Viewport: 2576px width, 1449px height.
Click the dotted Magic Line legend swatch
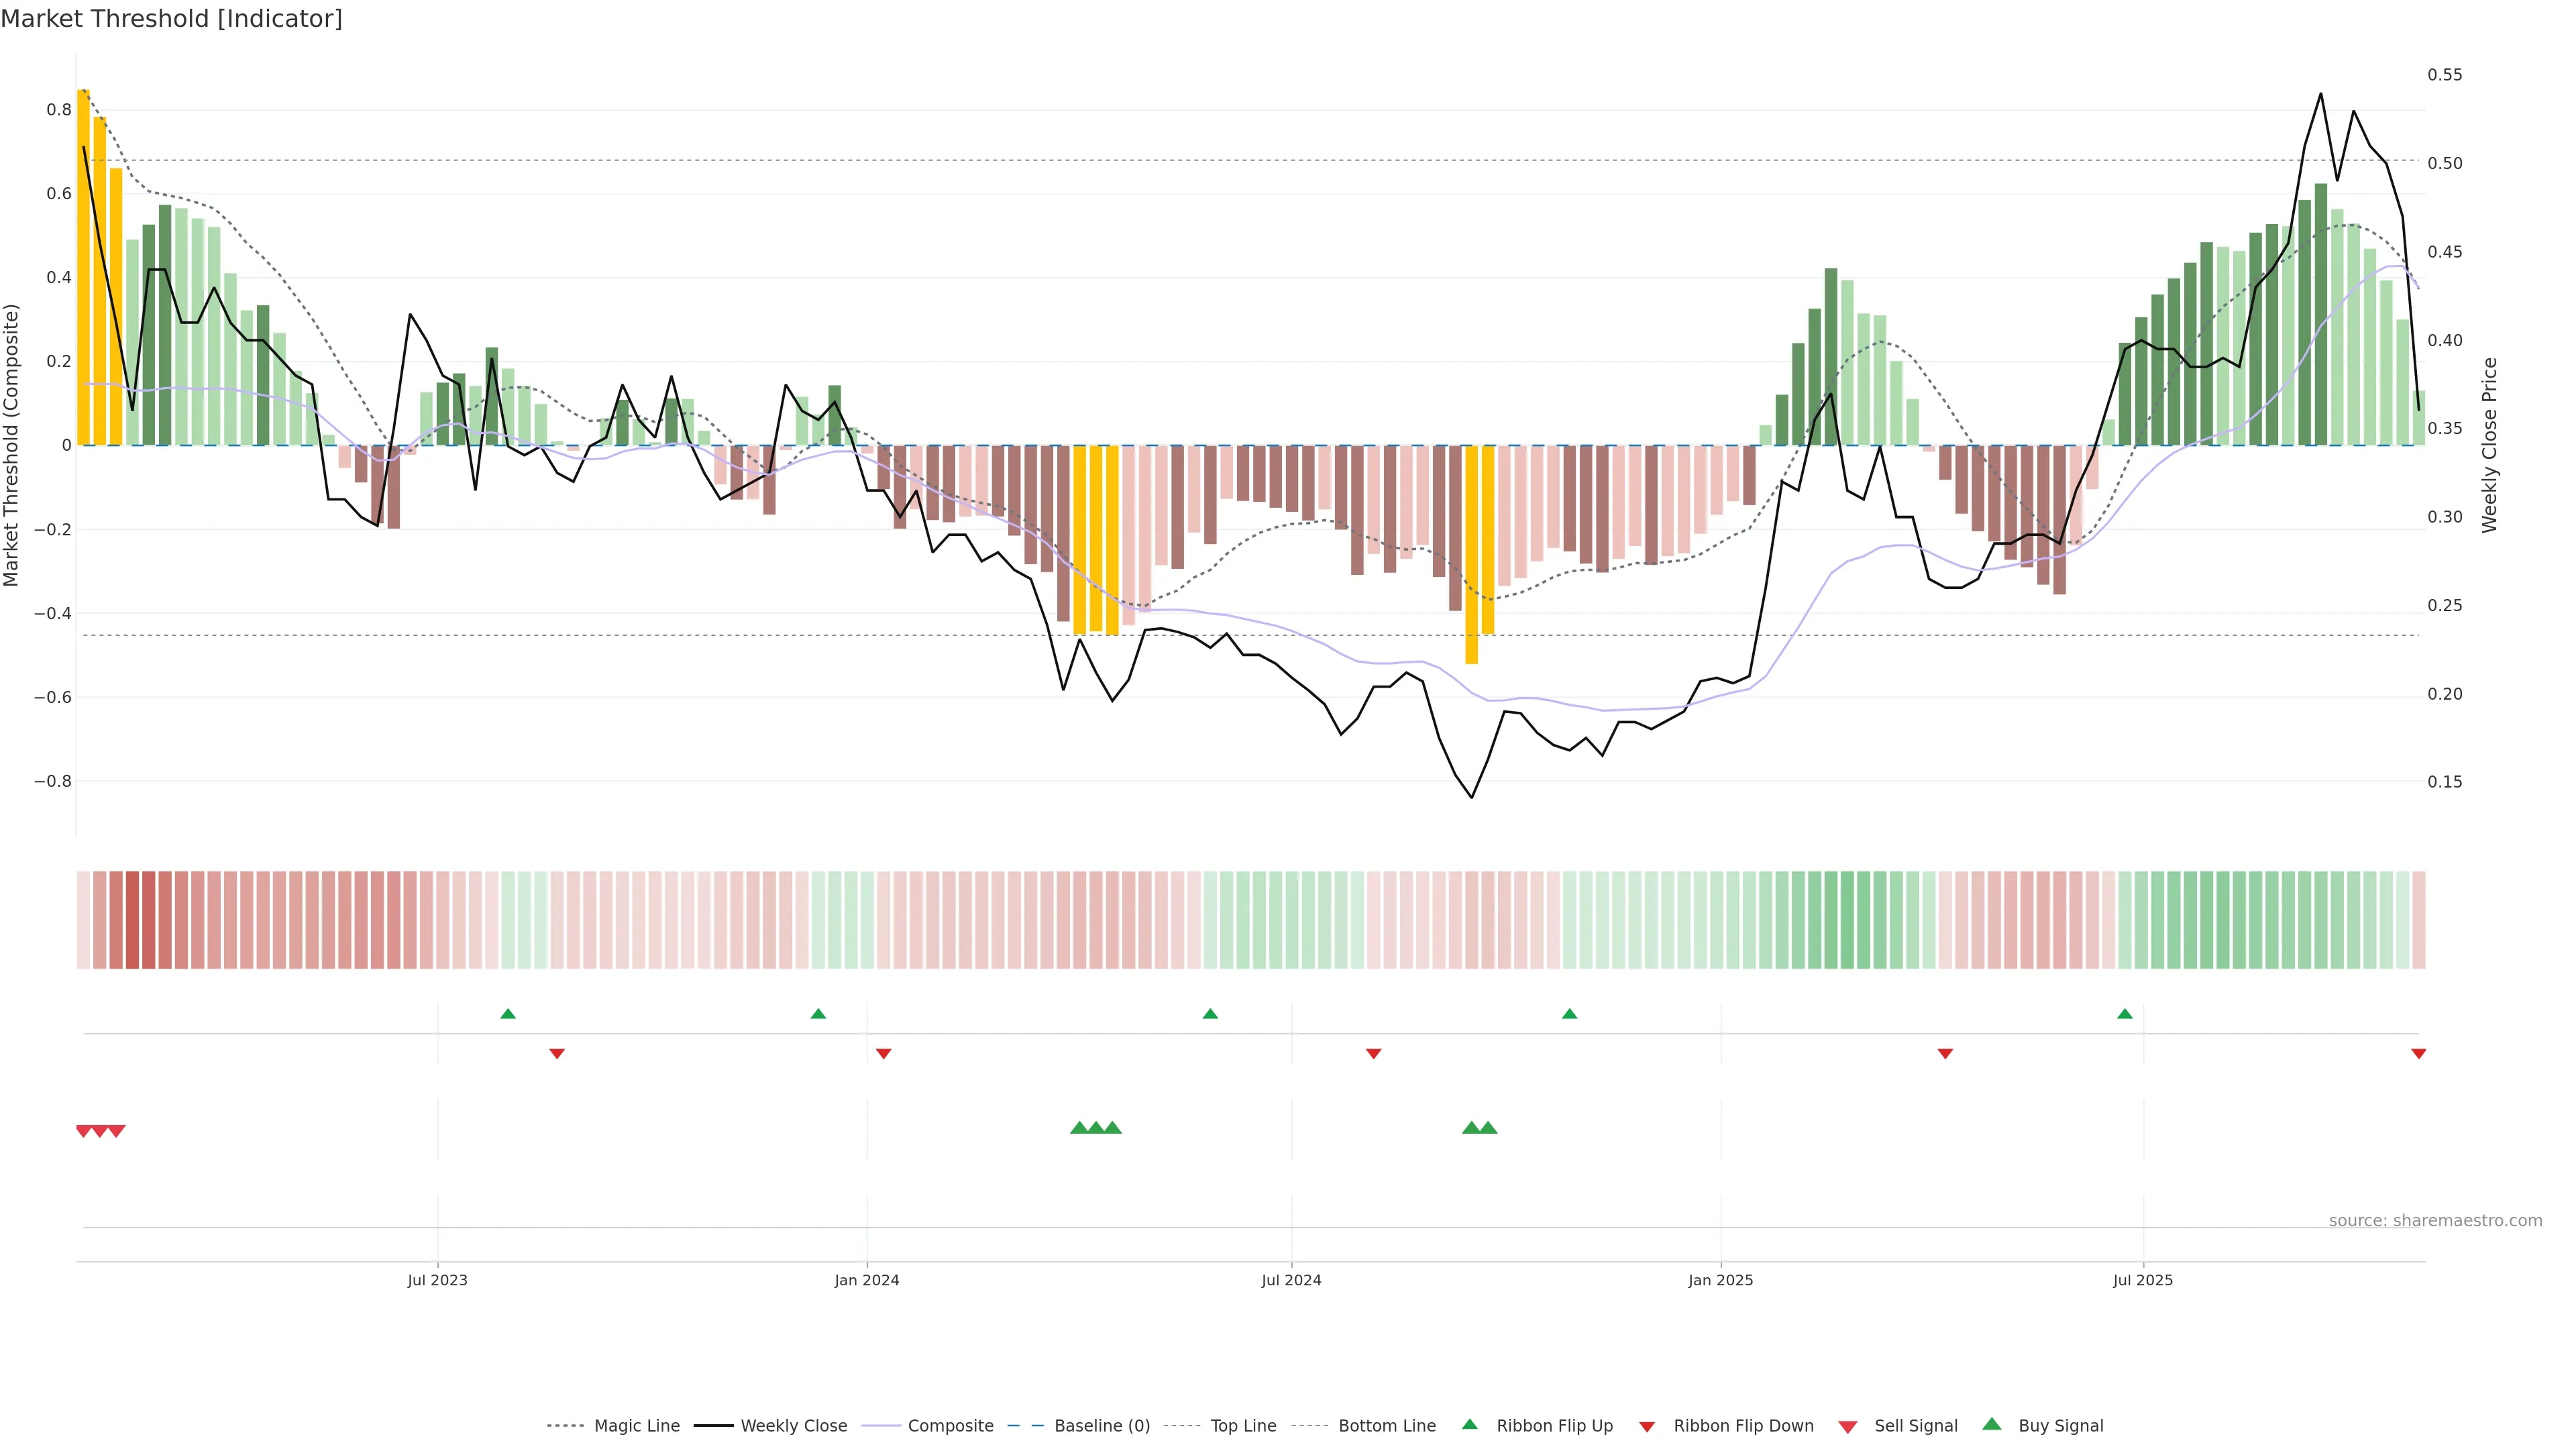[x=565, y=1426]
